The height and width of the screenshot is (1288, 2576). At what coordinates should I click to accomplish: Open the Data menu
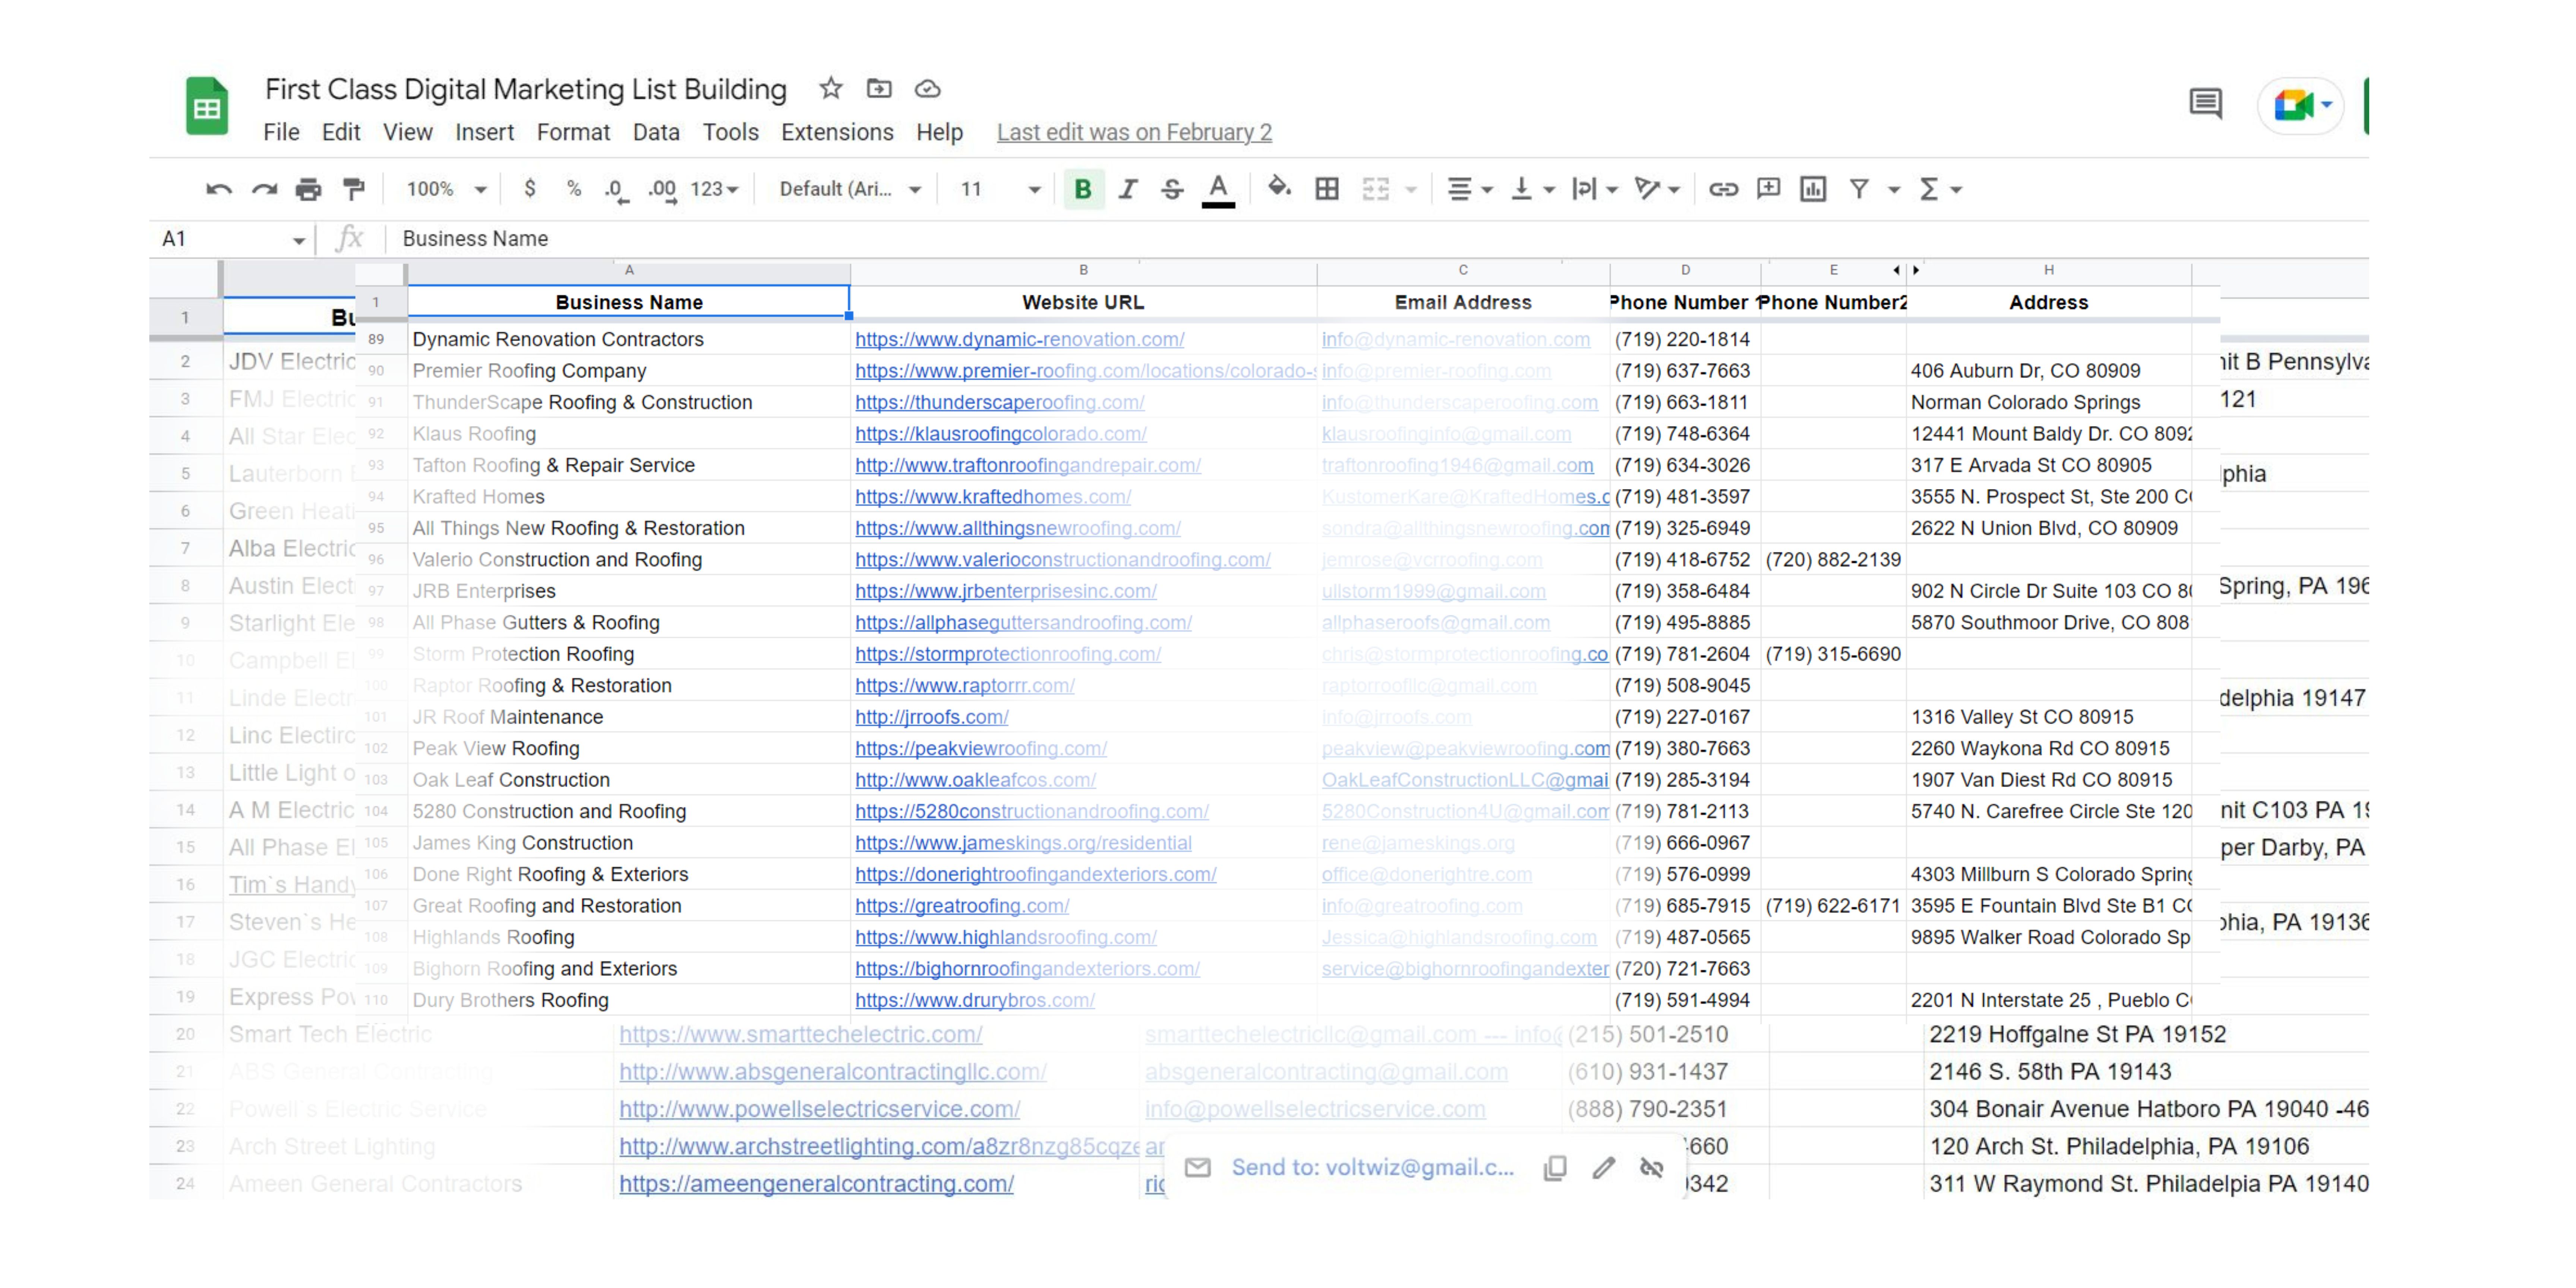(x=656, y=132)
